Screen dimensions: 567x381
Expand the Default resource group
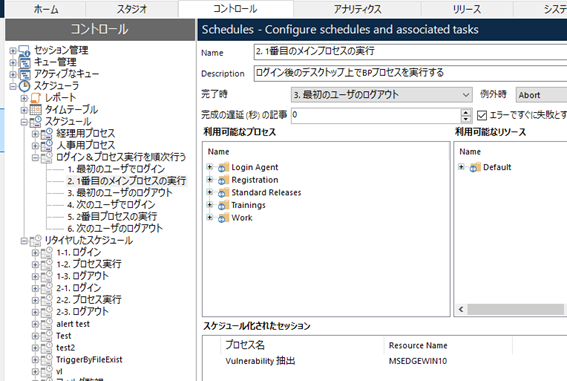tap(461, 167)
